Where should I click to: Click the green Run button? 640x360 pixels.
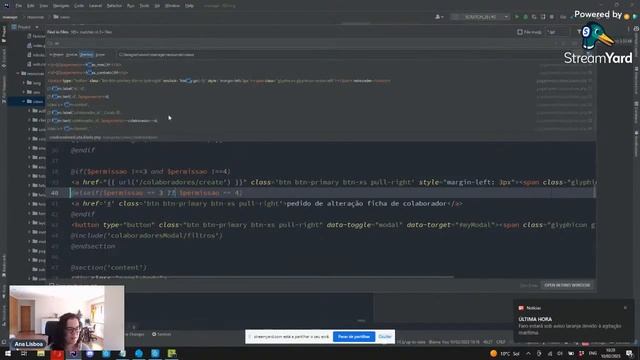pos(517,17)
